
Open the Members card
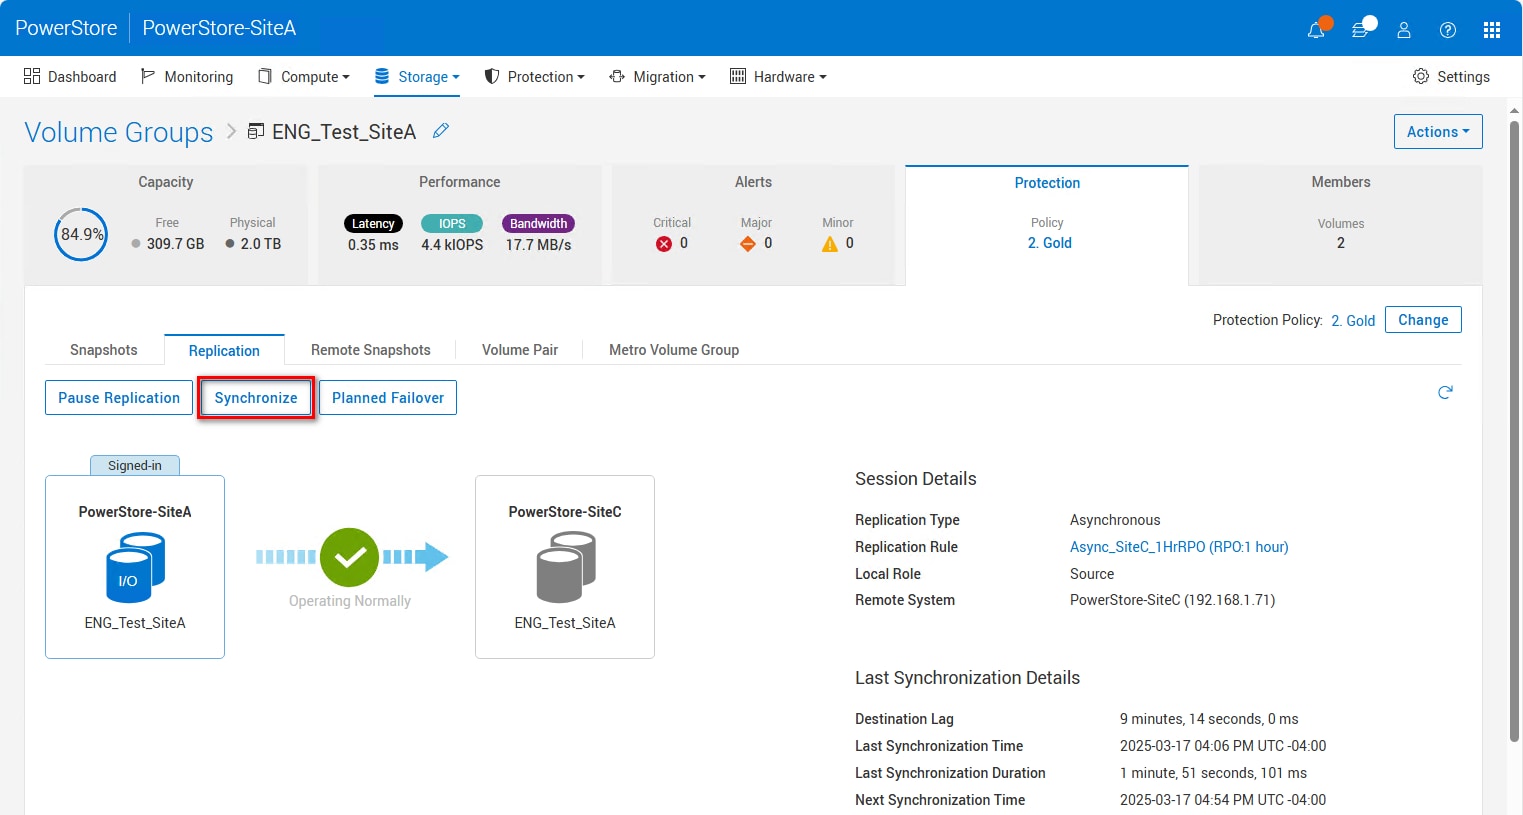click(x=1340, y=225)
